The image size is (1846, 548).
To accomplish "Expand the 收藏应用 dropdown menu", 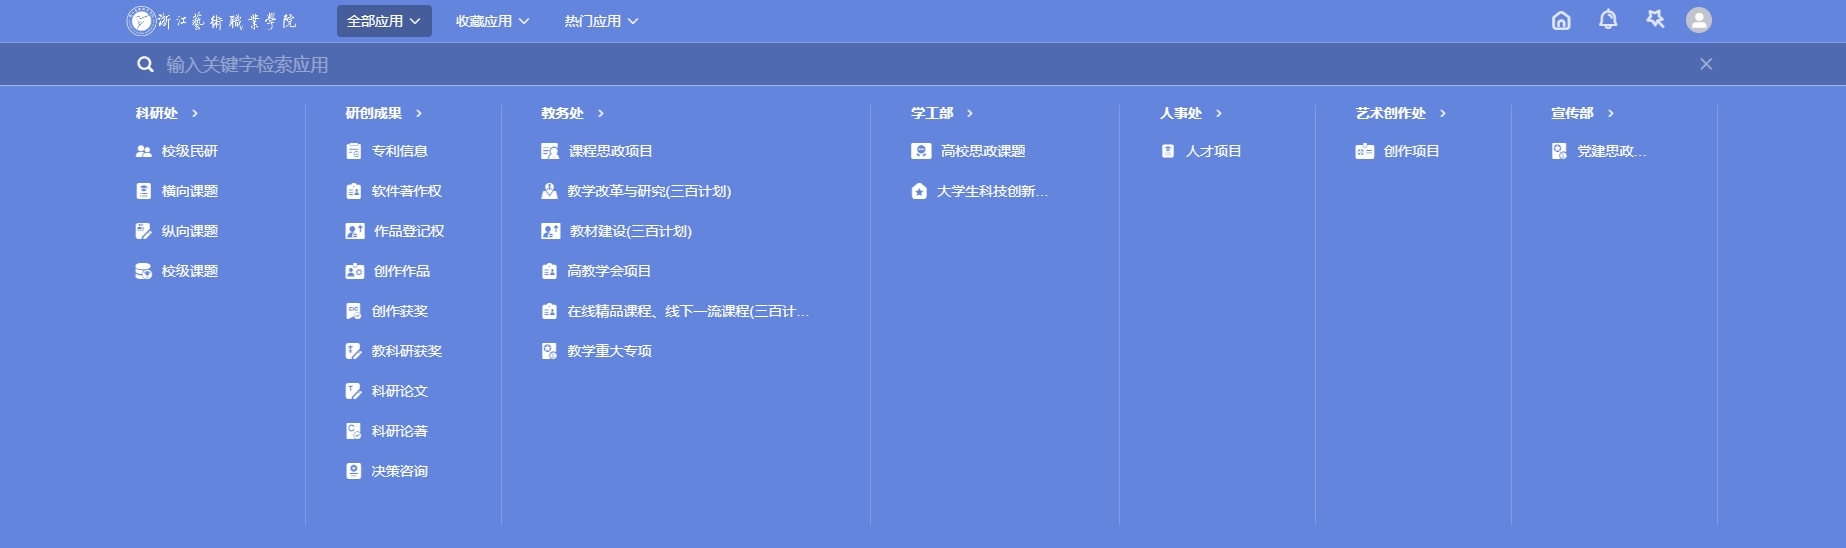I will 492,21.
